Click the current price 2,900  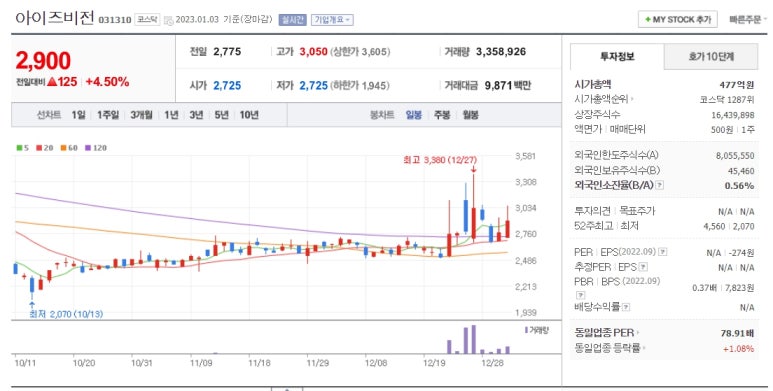[43, 61]
